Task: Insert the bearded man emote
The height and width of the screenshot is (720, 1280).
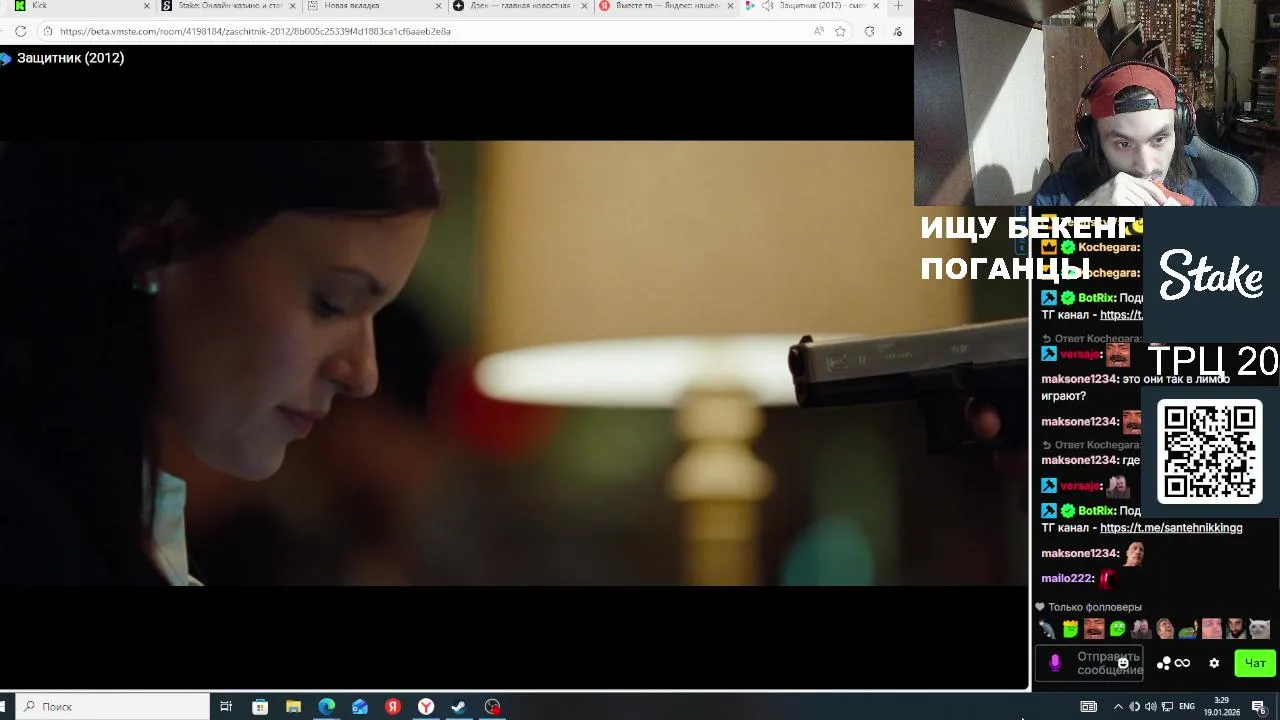Action: point(1236,629)
